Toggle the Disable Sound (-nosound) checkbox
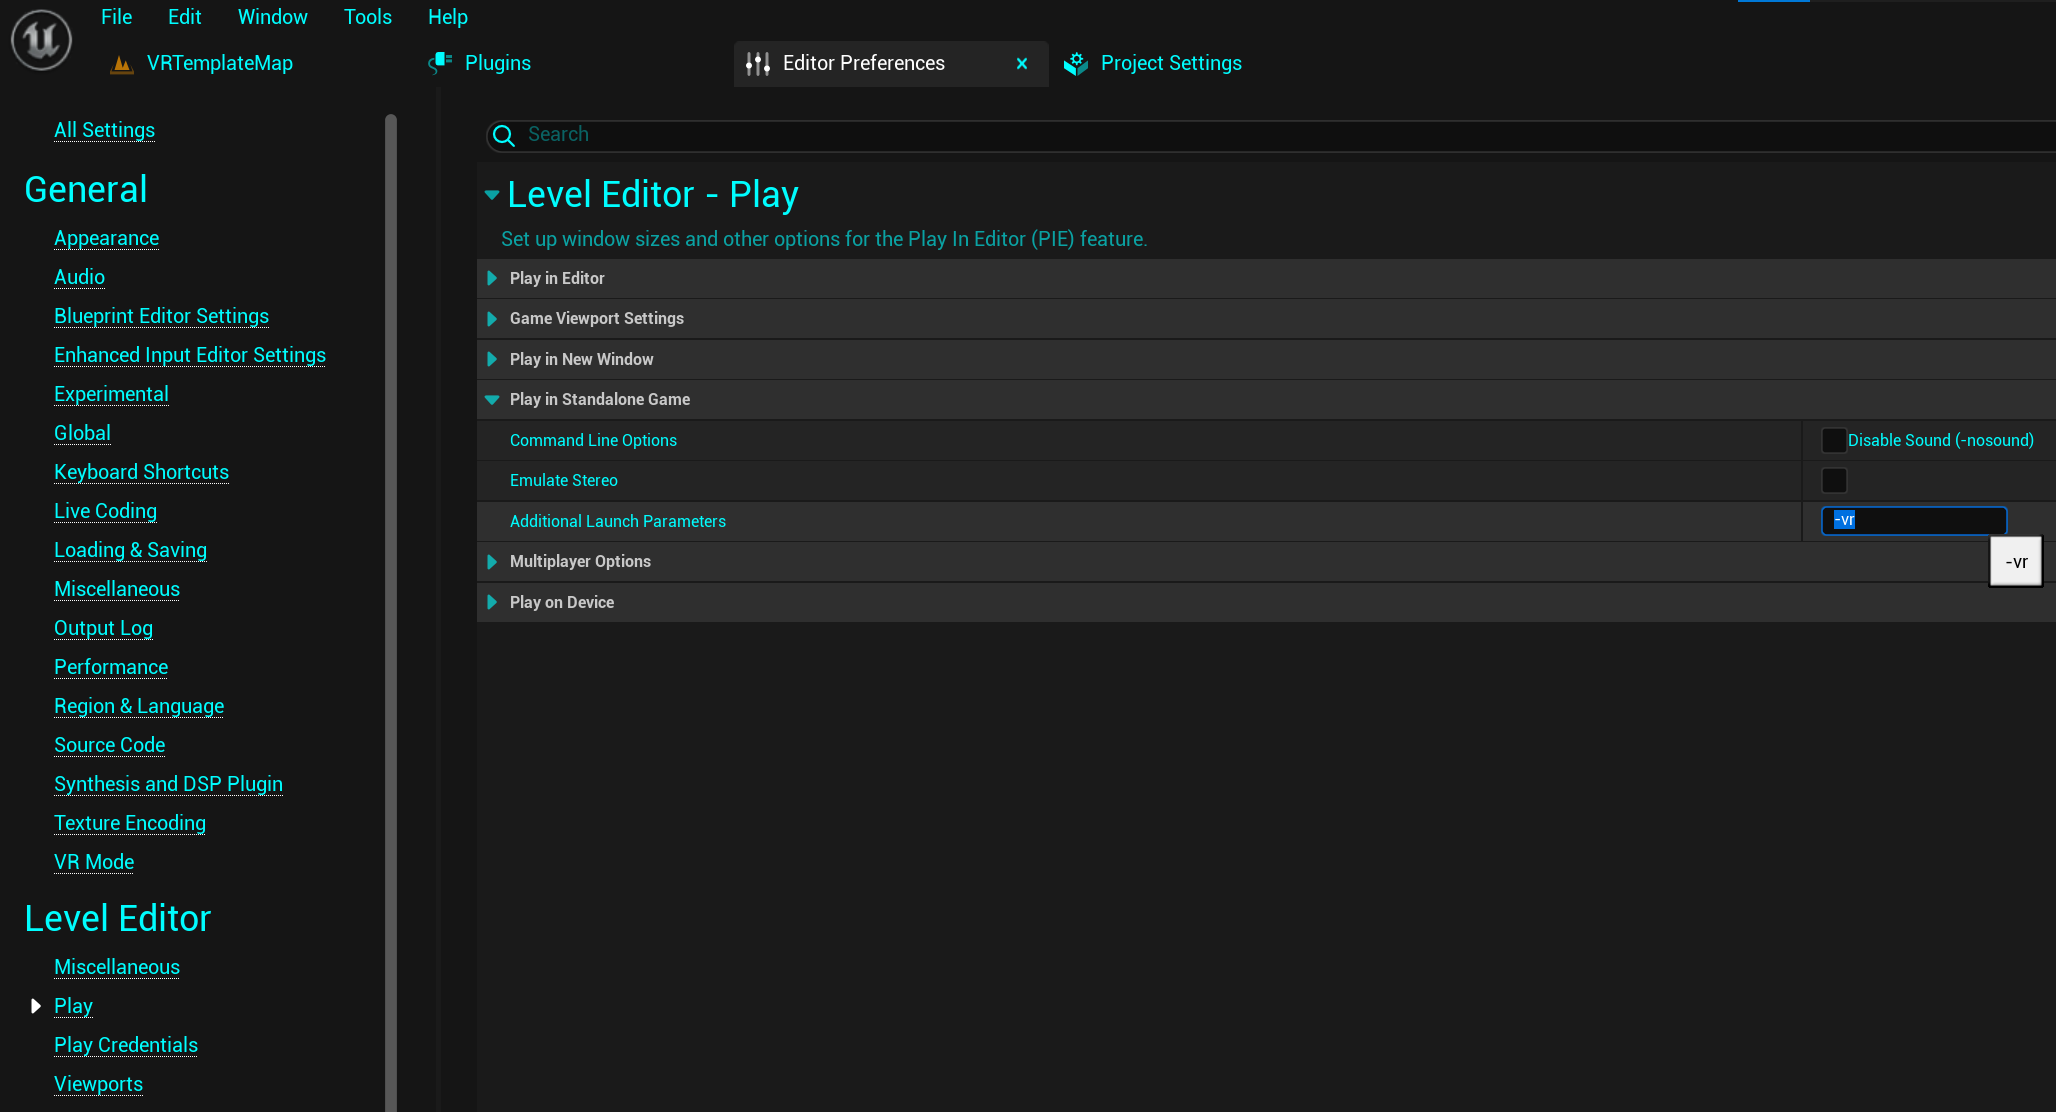The width and height of the screenshot is (2056, 1112). pyautogui.click(x=1834, y=440)
